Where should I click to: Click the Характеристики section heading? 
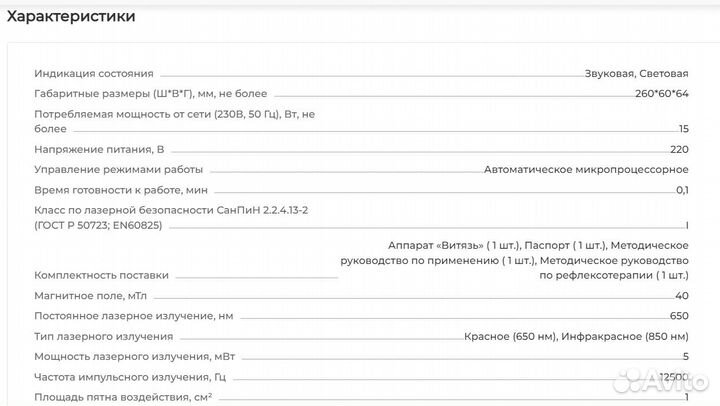(x=72, y=17)
